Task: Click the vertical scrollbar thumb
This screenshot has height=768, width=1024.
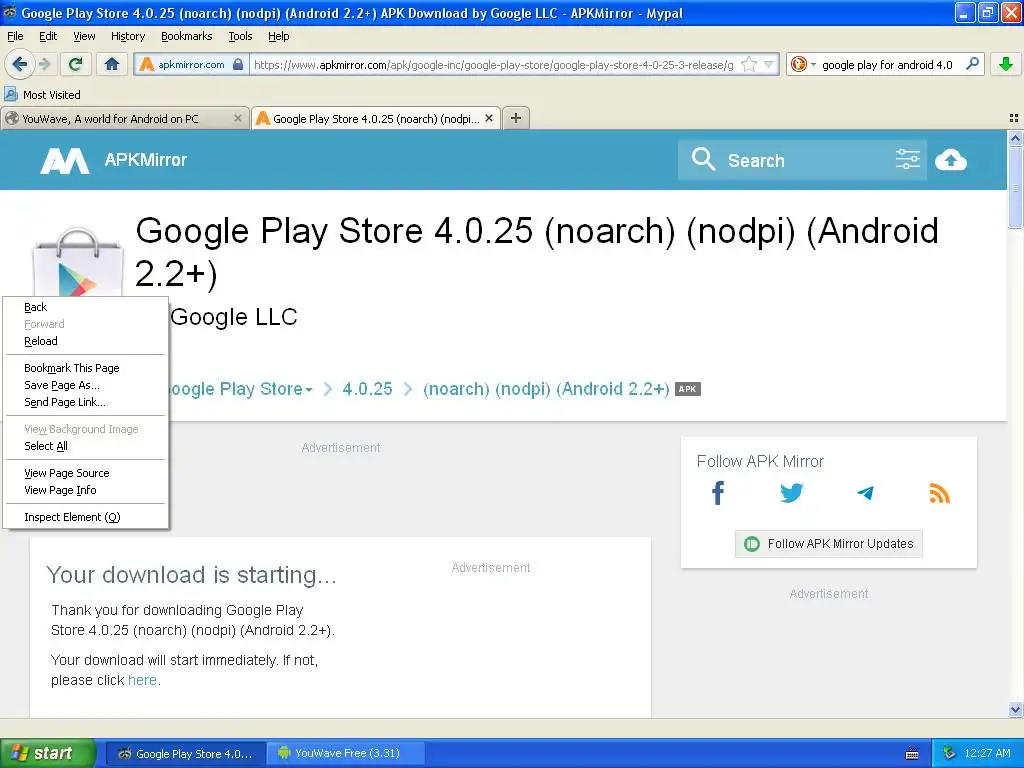Action: tap(1015, 187)
